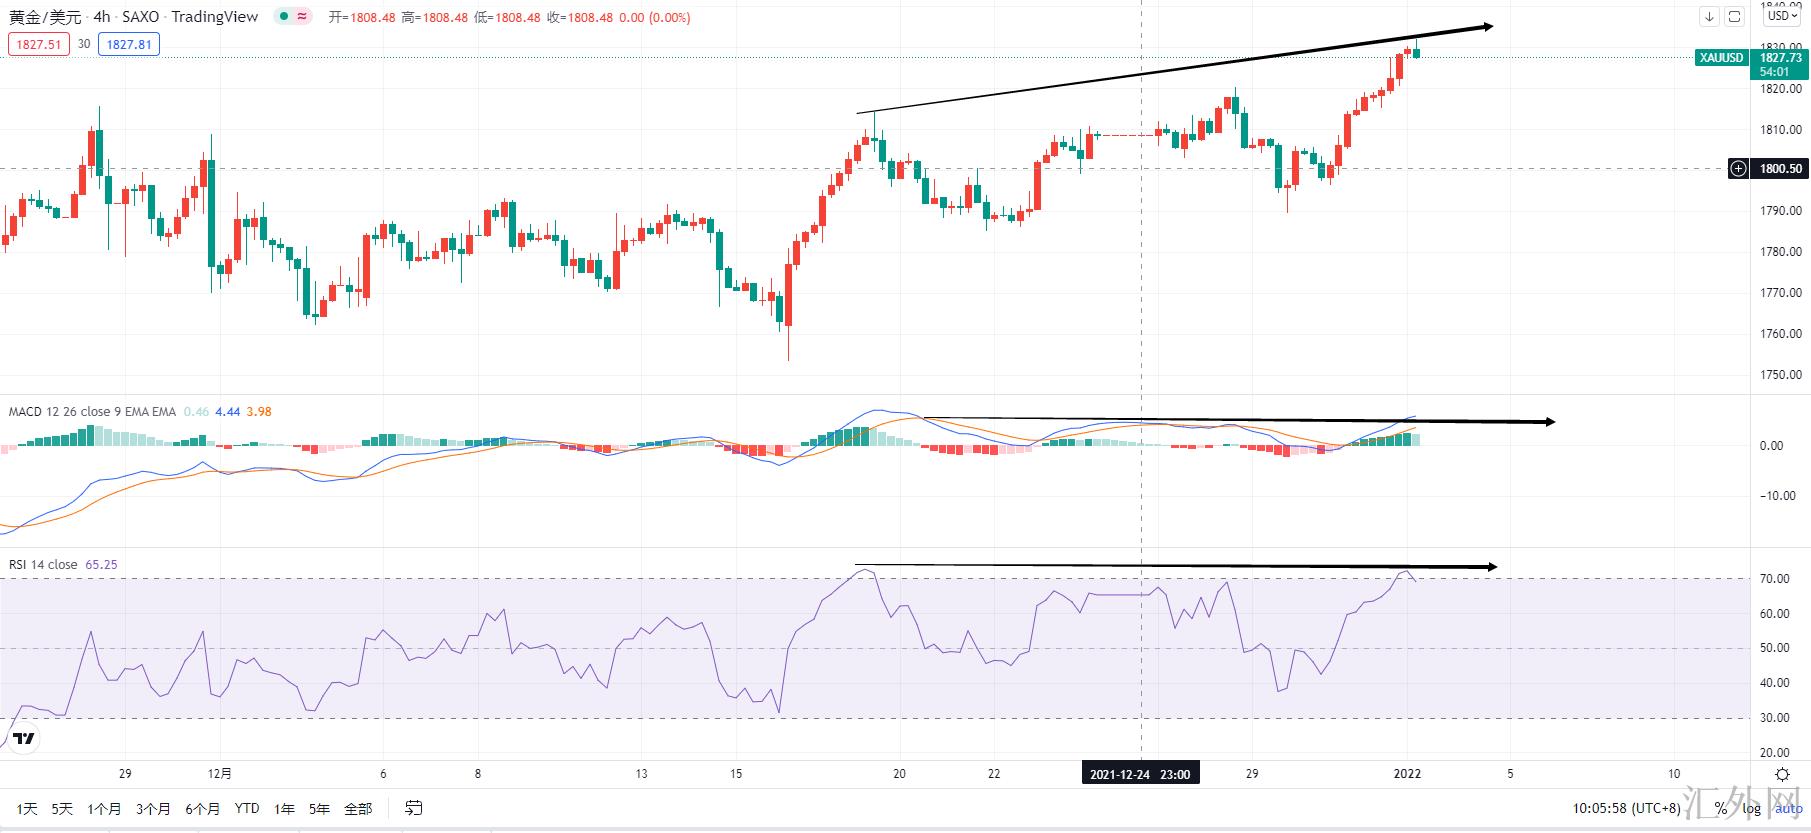Click the TradingView logo icon
1811x833 pixels.
(24, 739)
